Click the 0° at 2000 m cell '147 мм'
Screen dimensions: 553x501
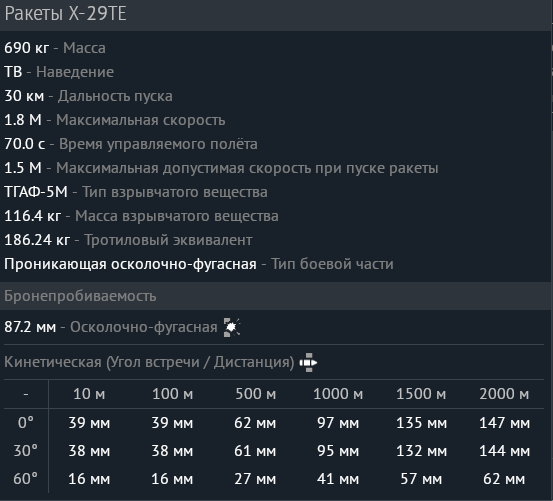[x=504, y=423]
